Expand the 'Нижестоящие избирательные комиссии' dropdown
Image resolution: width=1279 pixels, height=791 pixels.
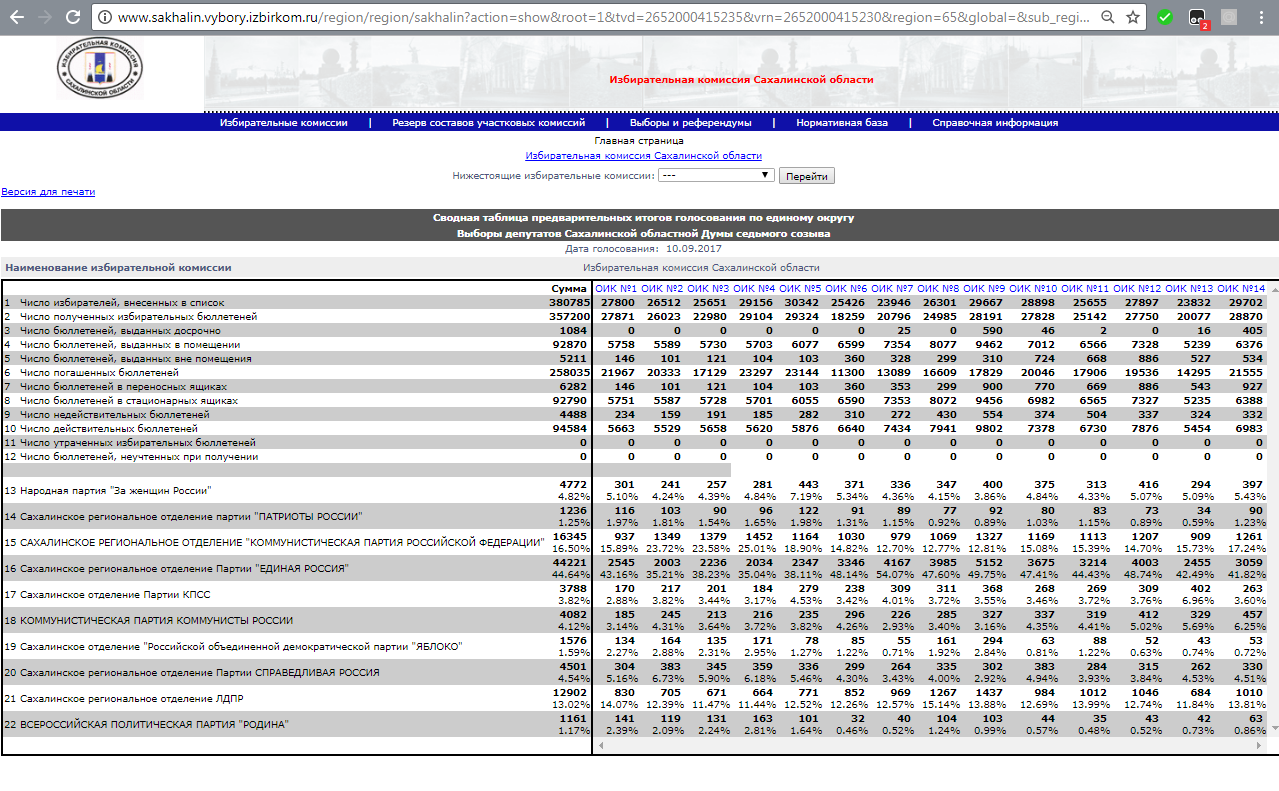pyautogui.click(x=716, y=175)
